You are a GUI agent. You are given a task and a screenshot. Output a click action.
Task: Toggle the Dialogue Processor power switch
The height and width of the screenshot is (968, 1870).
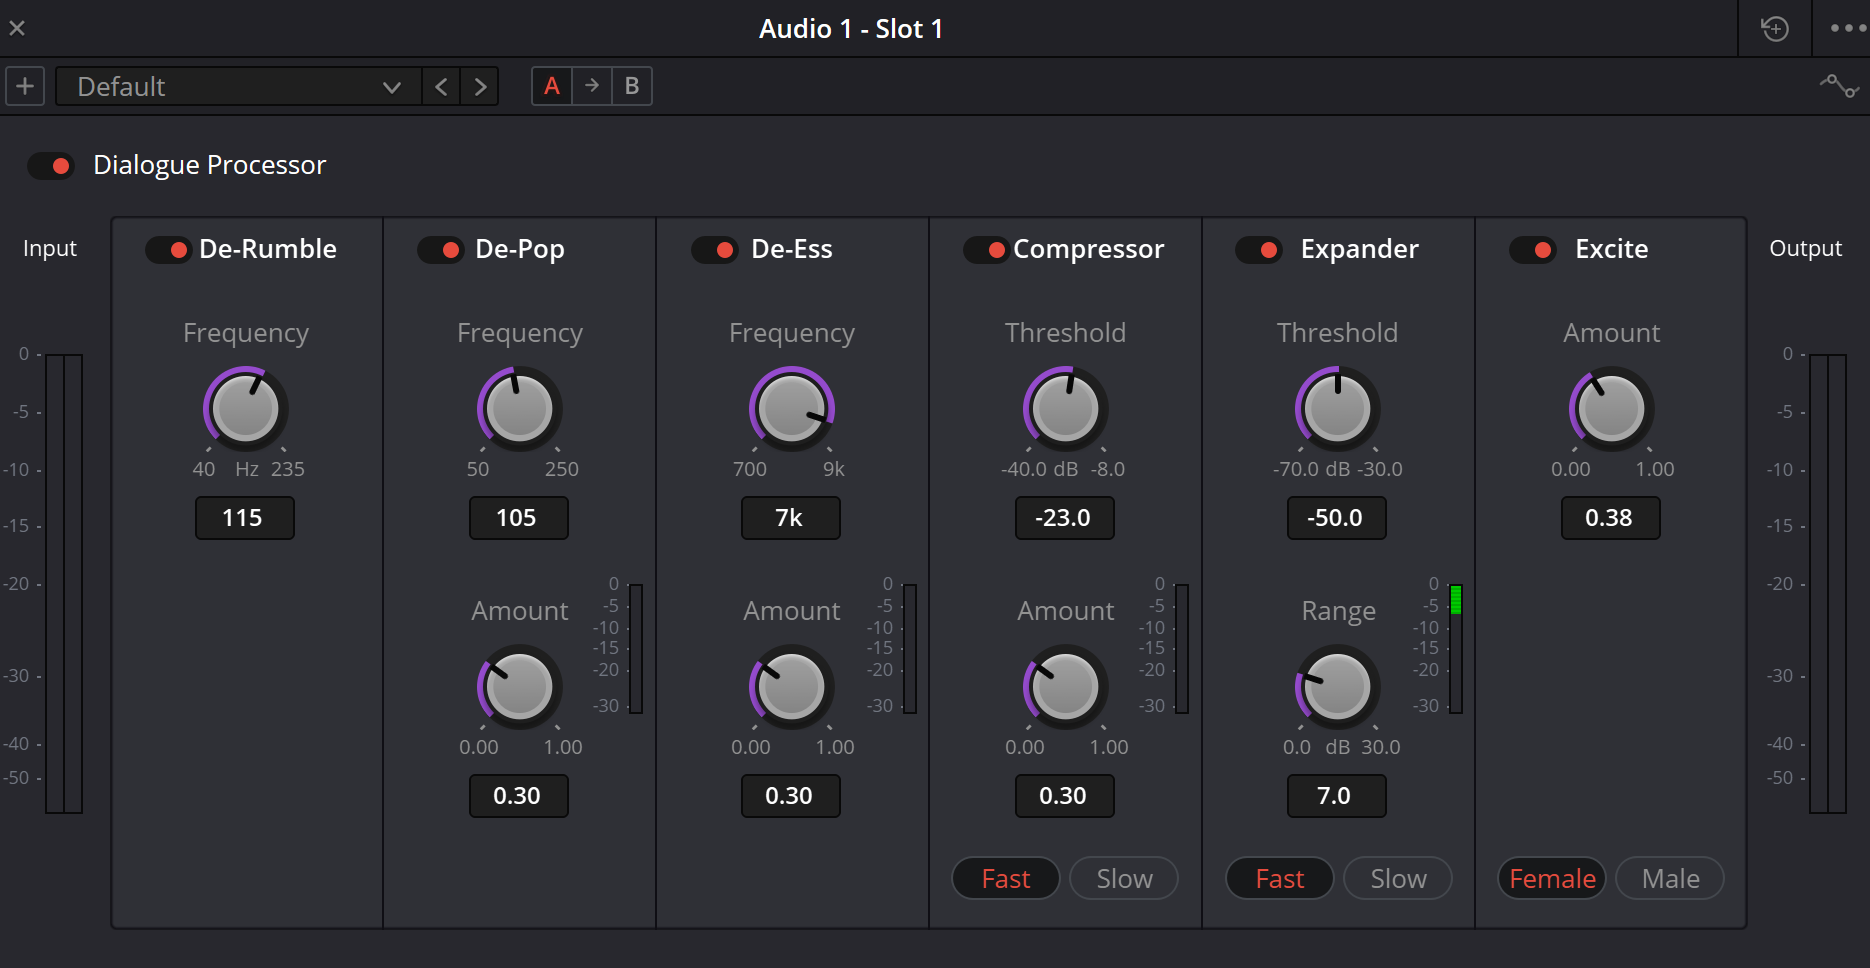[x=51, y=165]
